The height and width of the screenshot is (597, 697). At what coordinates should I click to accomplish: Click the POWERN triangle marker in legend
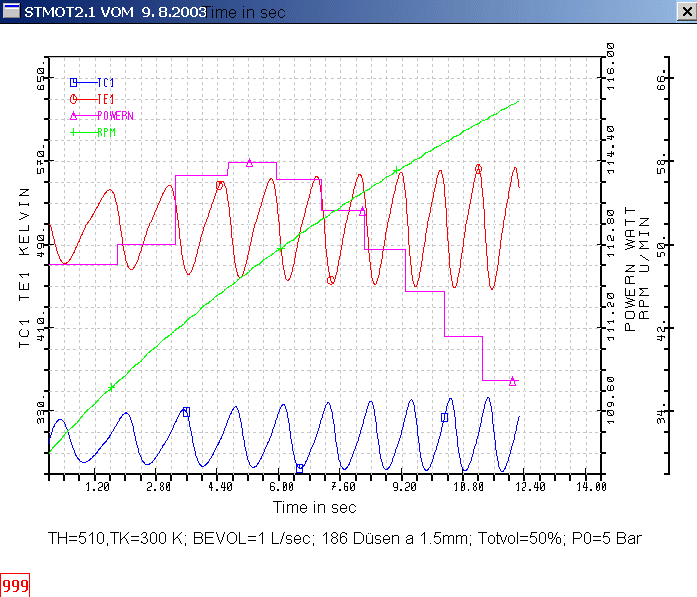point(74,115)
